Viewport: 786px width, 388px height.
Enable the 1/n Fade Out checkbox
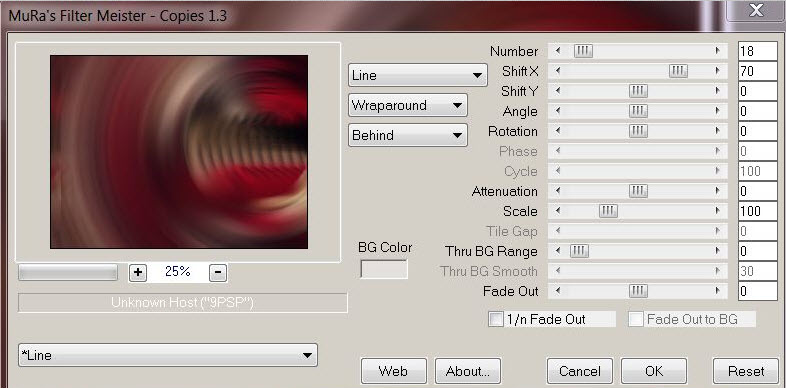click(496, 319)
